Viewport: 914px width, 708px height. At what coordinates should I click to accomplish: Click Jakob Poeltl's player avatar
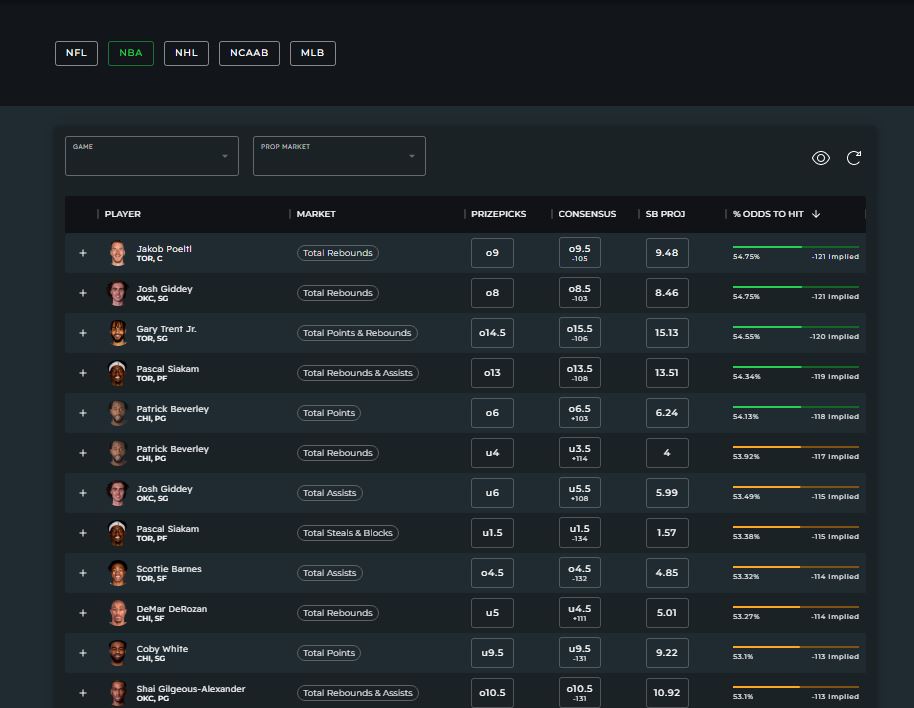click(x=118, y=253)
